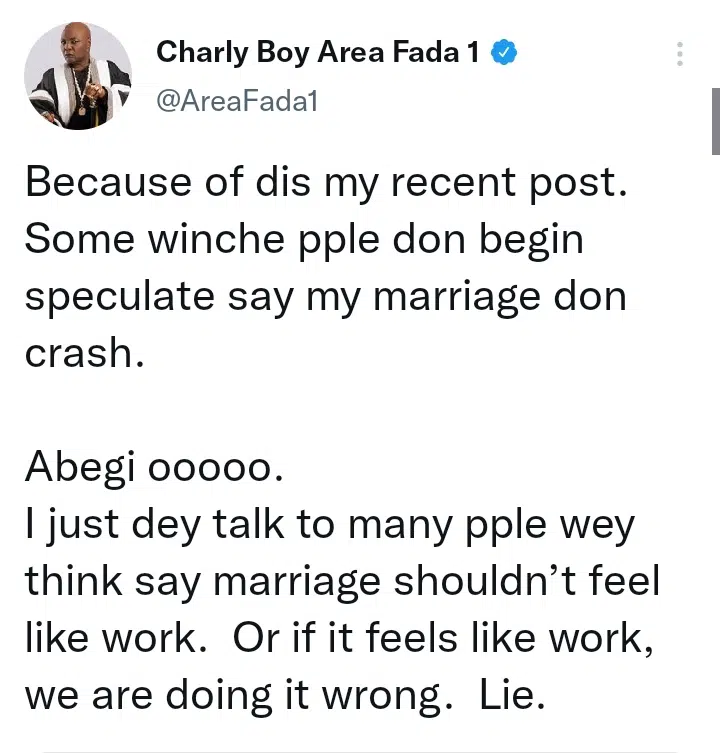Click the phrase "Or if it feels like work,"

(x=443, y=639)
